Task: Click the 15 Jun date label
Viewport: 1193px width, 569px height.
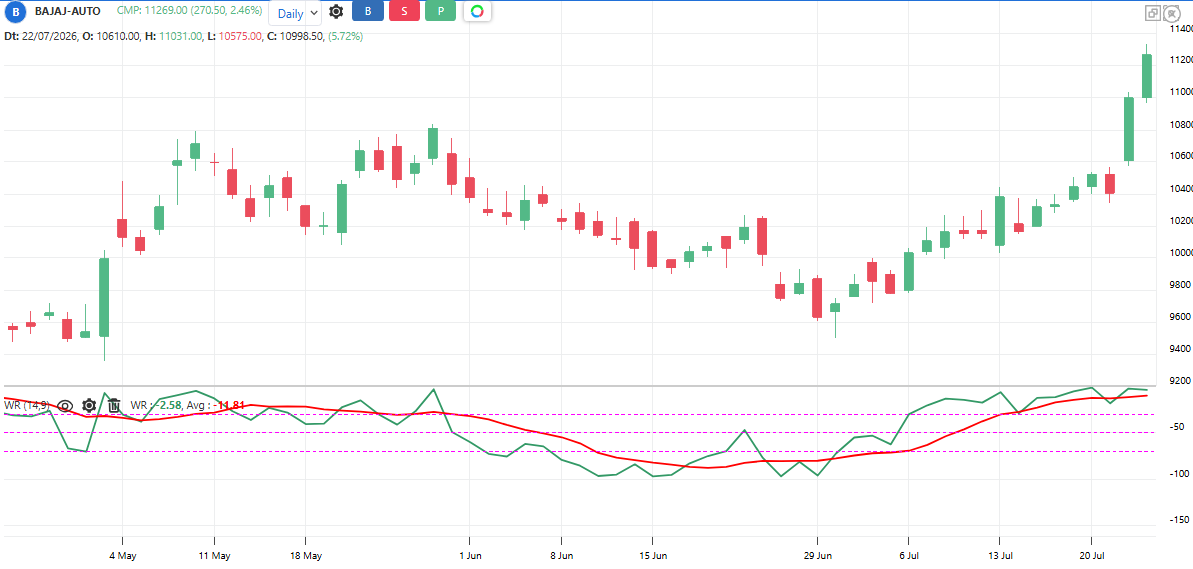Action: coord(652,555)
